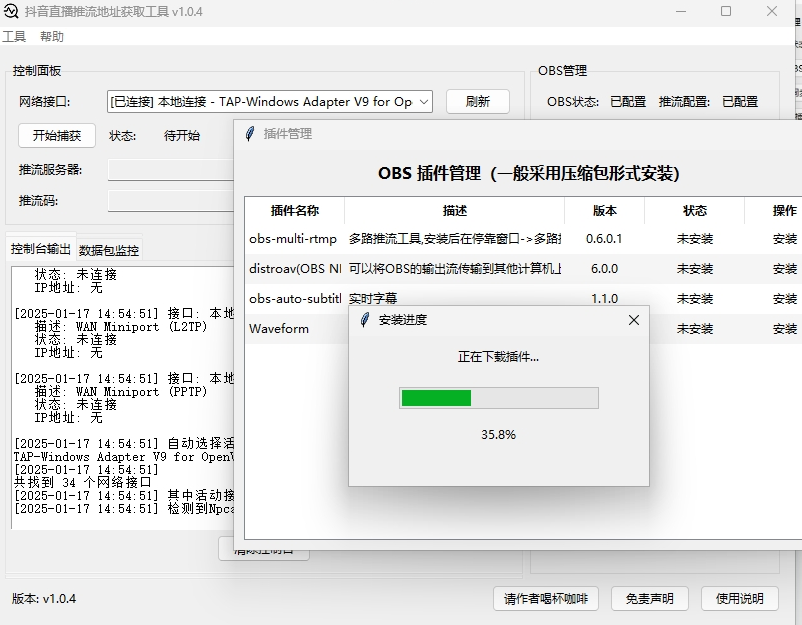Click the 开始捕获 button
The height and width of the screenshot is (625, 802).
[x=57, y=136]
